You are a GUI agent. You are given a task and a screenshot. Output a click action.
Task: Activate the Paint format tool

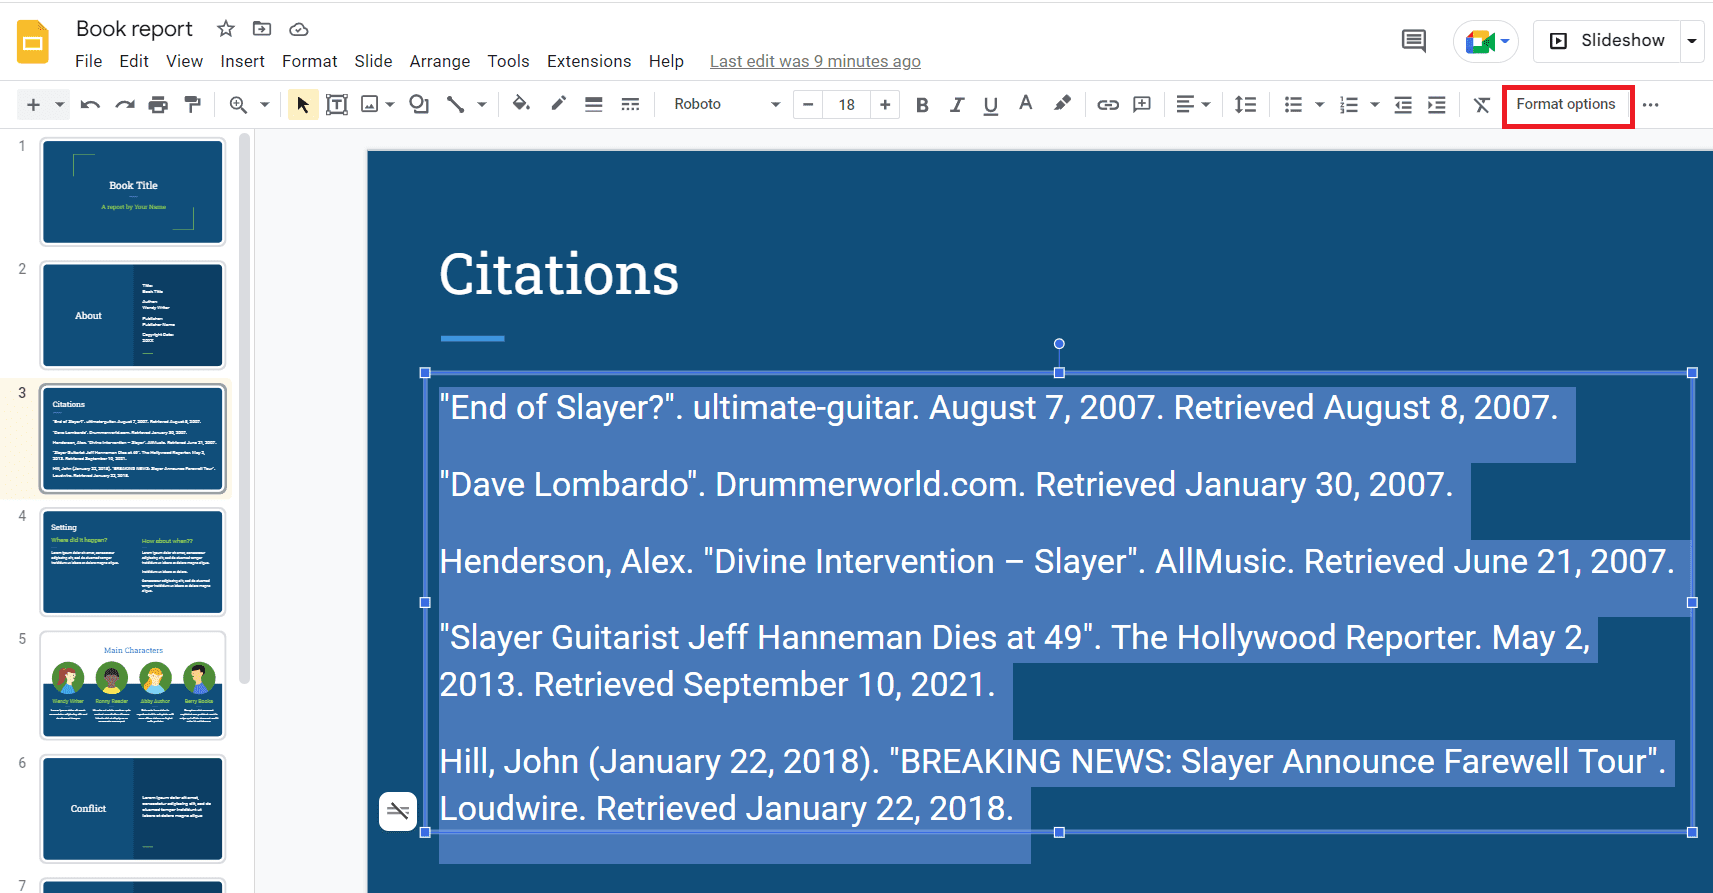coord(193,104)
